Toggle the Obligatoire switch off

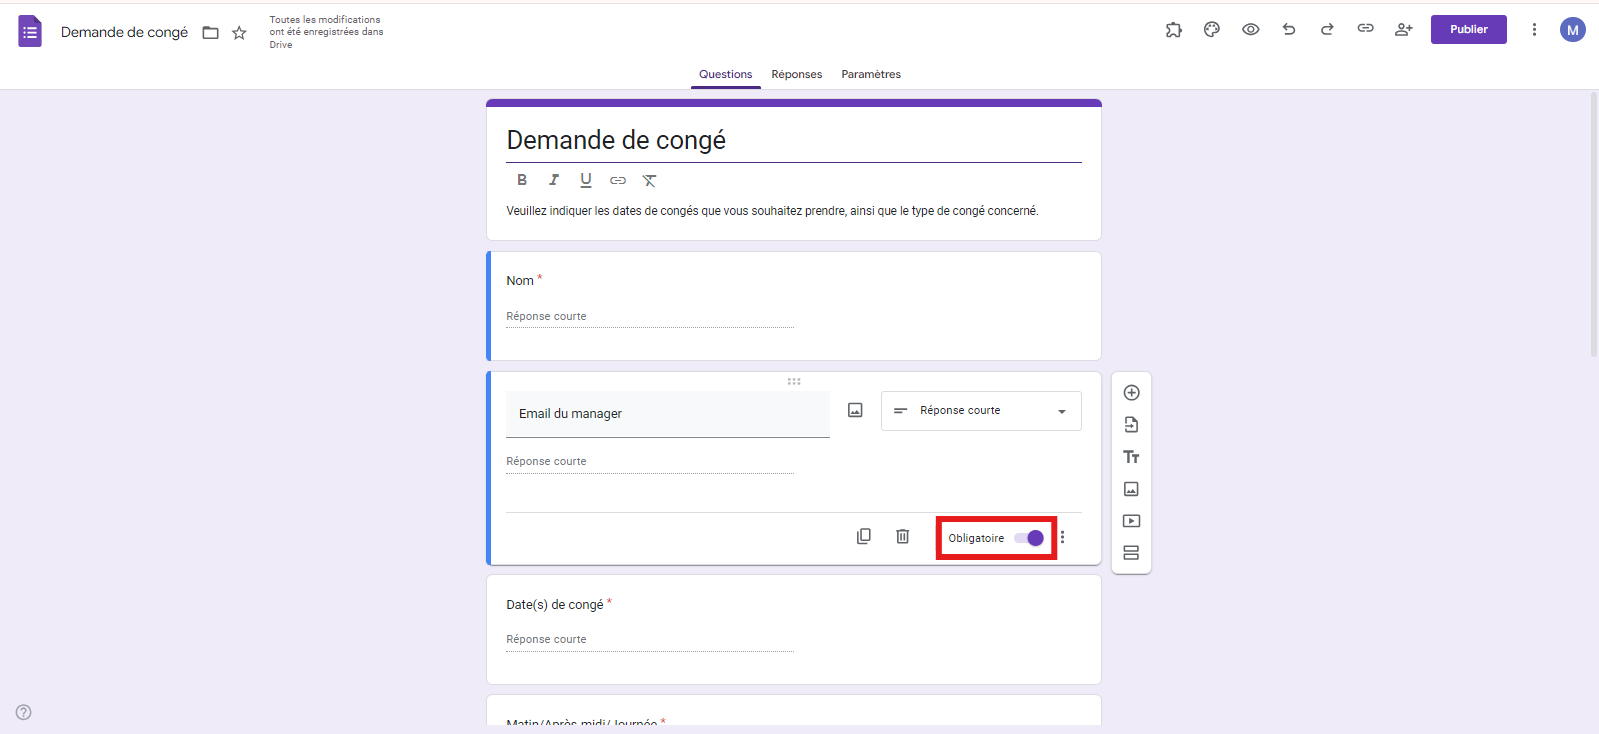click(x=1029, y=538)
